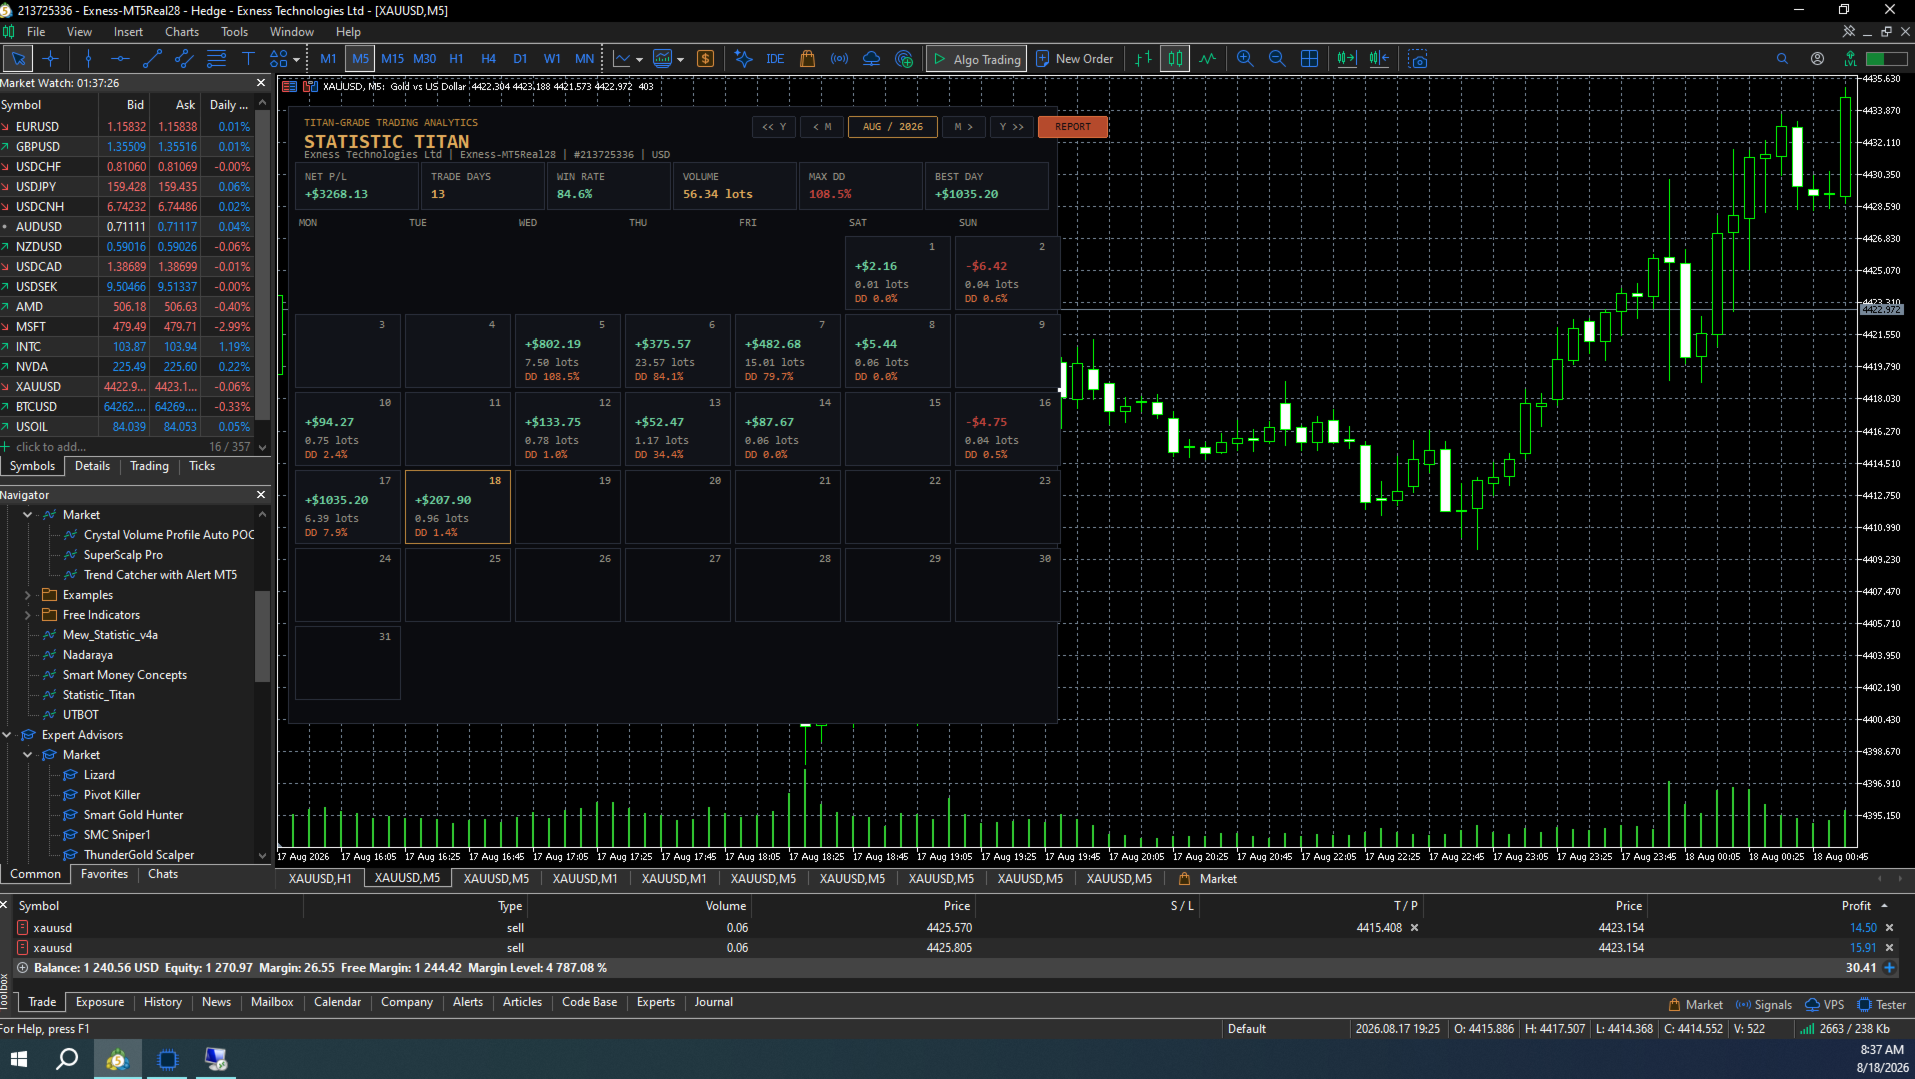
Task: Switch timeframe to H4
Action: (x=488, y=59)
